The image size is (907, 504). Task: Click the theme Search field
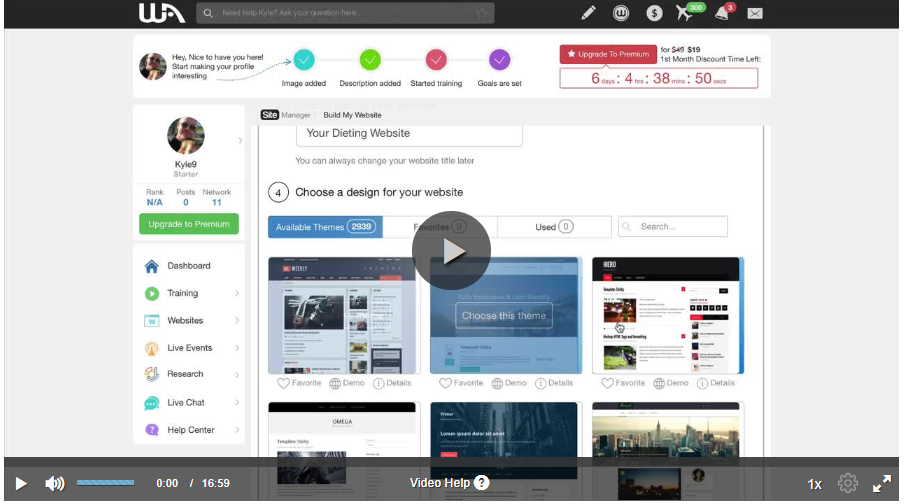673,227
